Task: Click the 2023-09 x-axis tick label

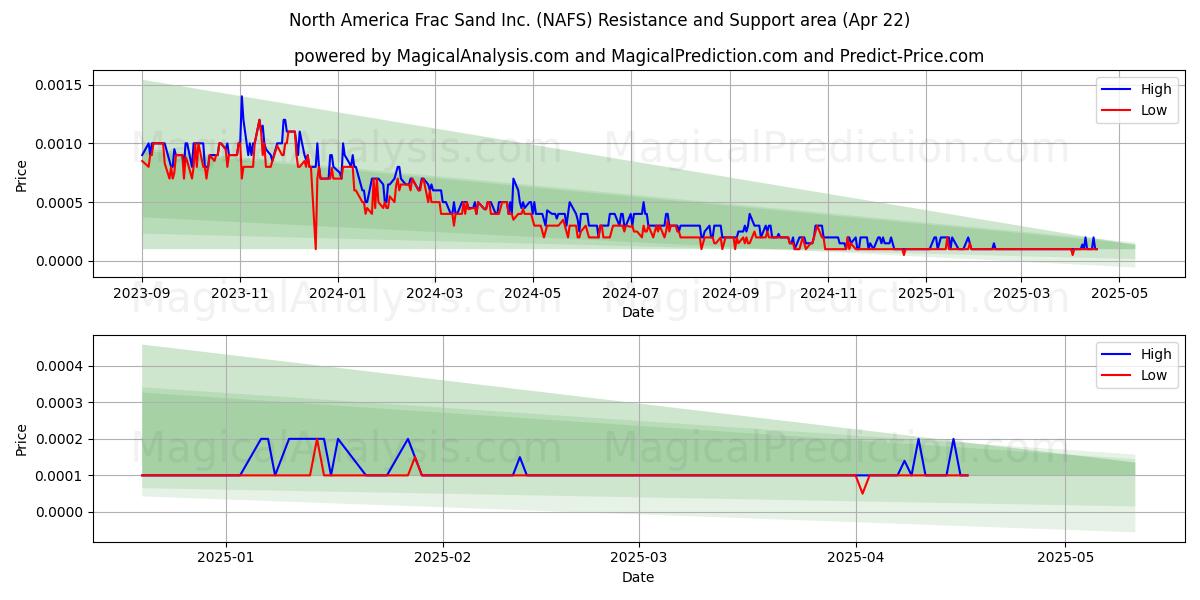Action: (x=142, y=294)
